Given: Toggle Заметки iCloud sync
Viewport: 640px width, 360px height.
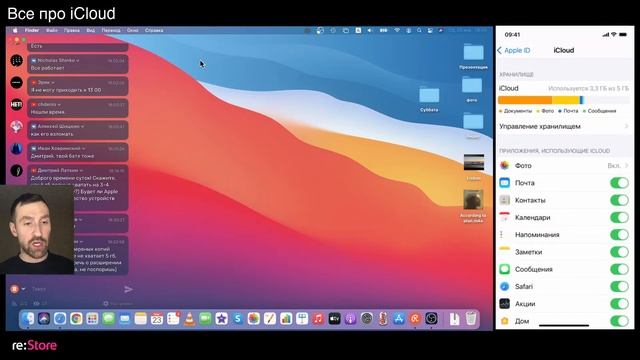Looking at the screenshot, I should click(619, 252).
